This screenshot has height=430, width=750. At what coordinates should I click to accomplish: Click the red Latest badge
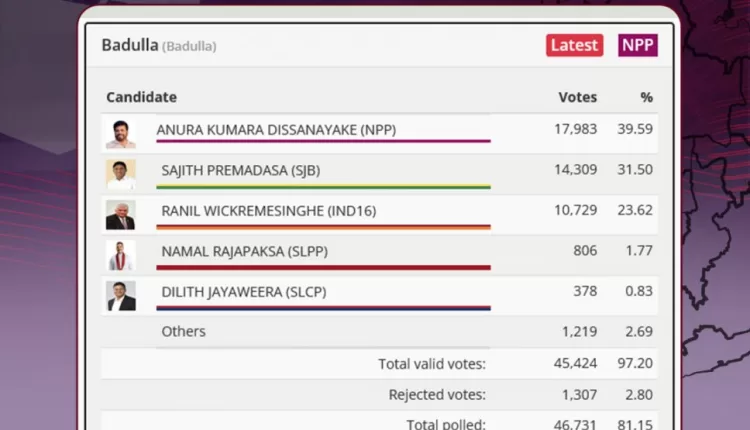click(x=574, y=45)
